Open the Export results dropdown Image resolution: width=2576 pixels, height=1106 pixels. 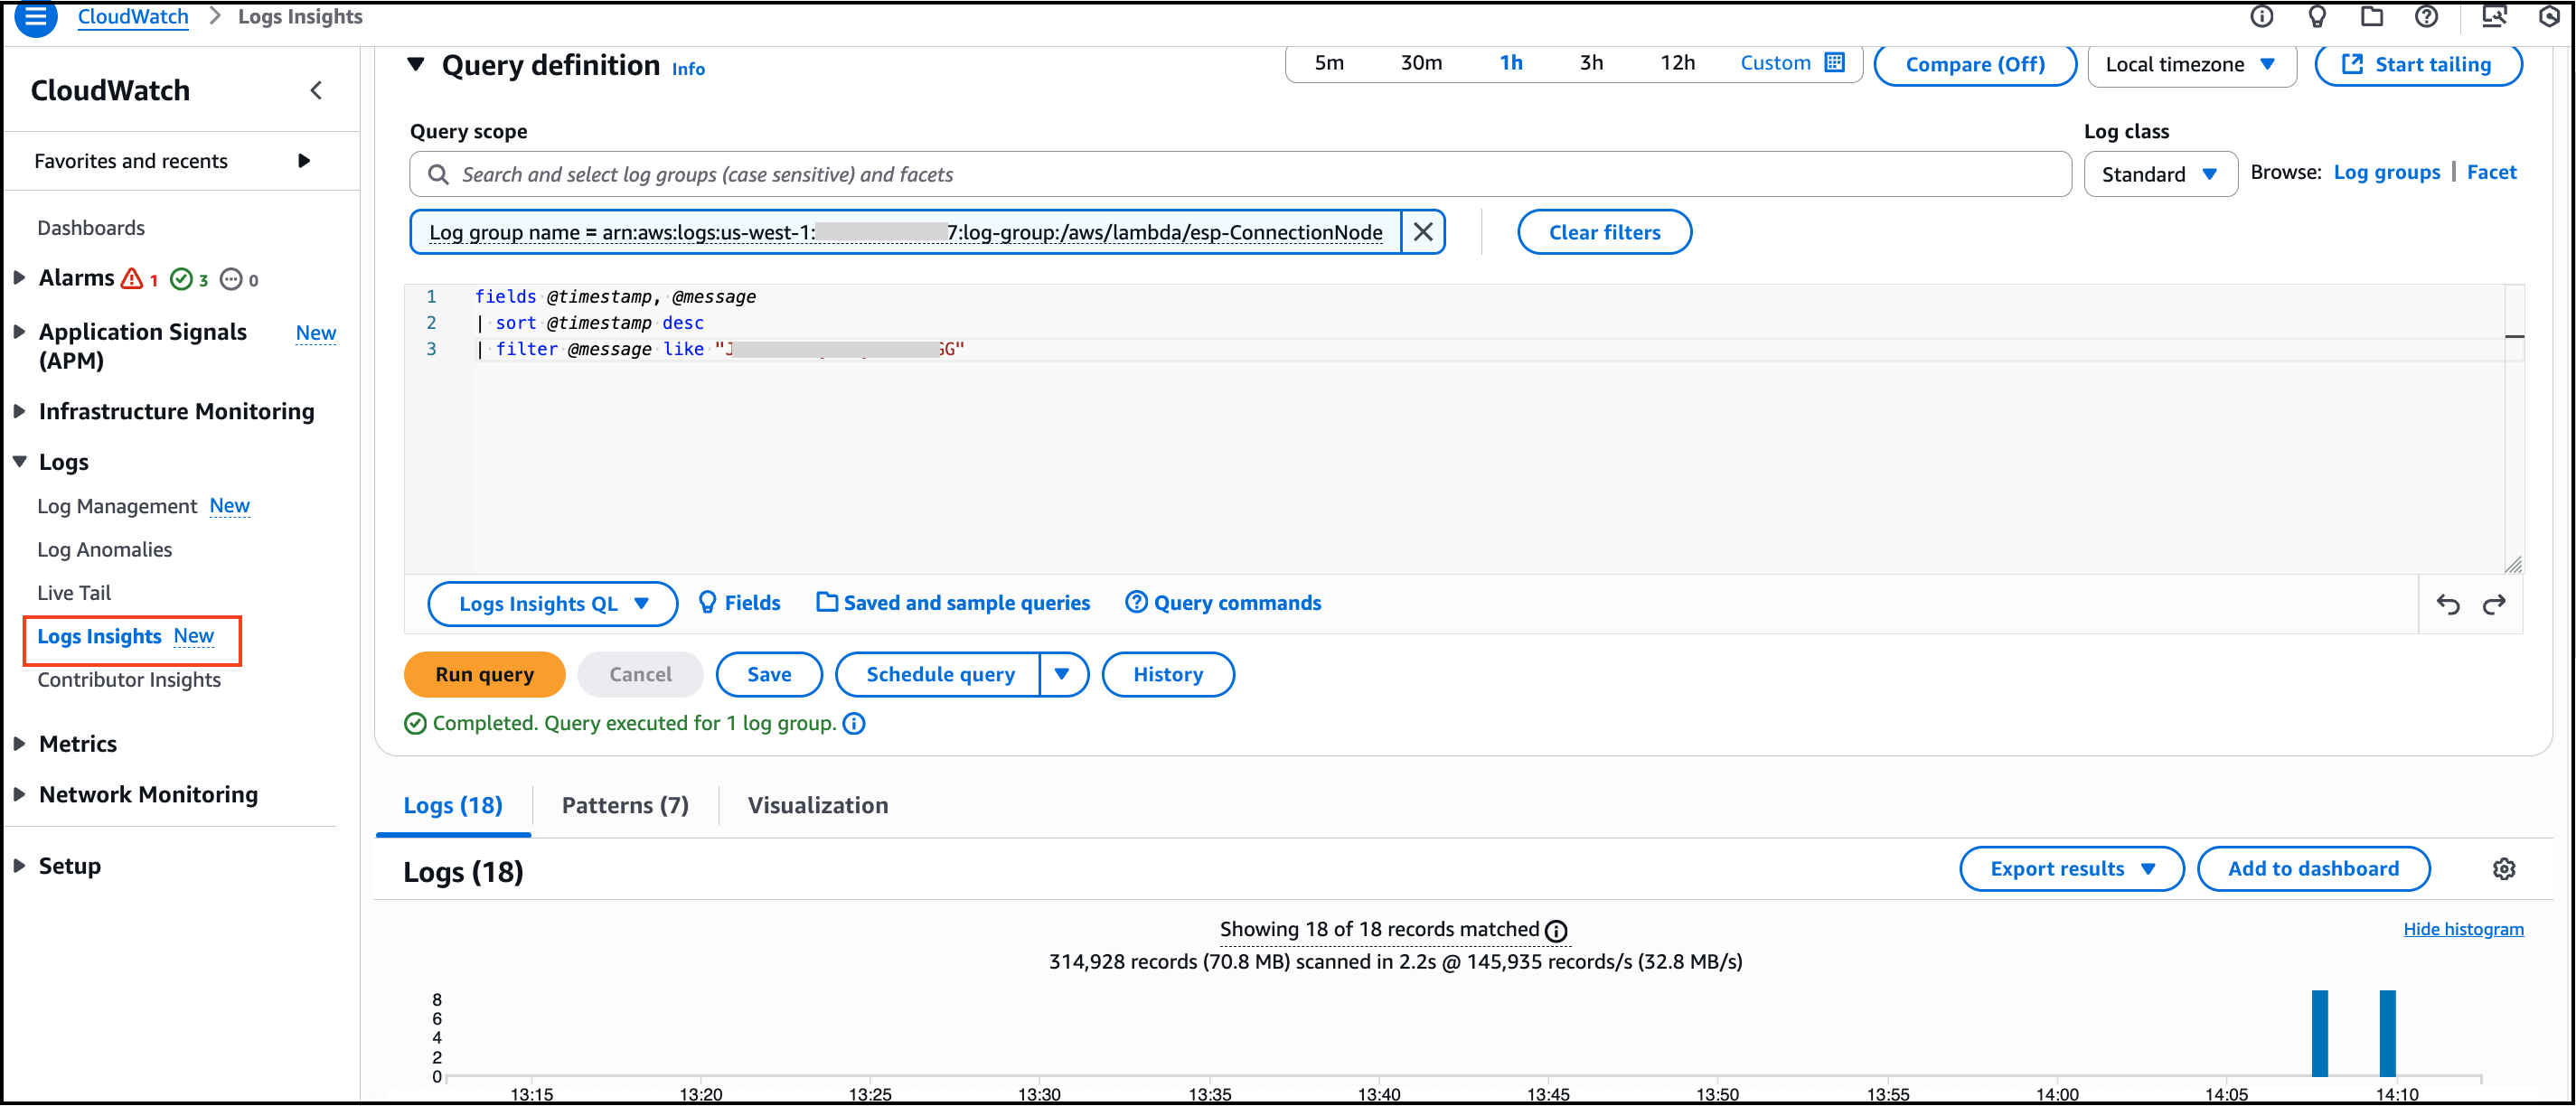click(2071, 869)
